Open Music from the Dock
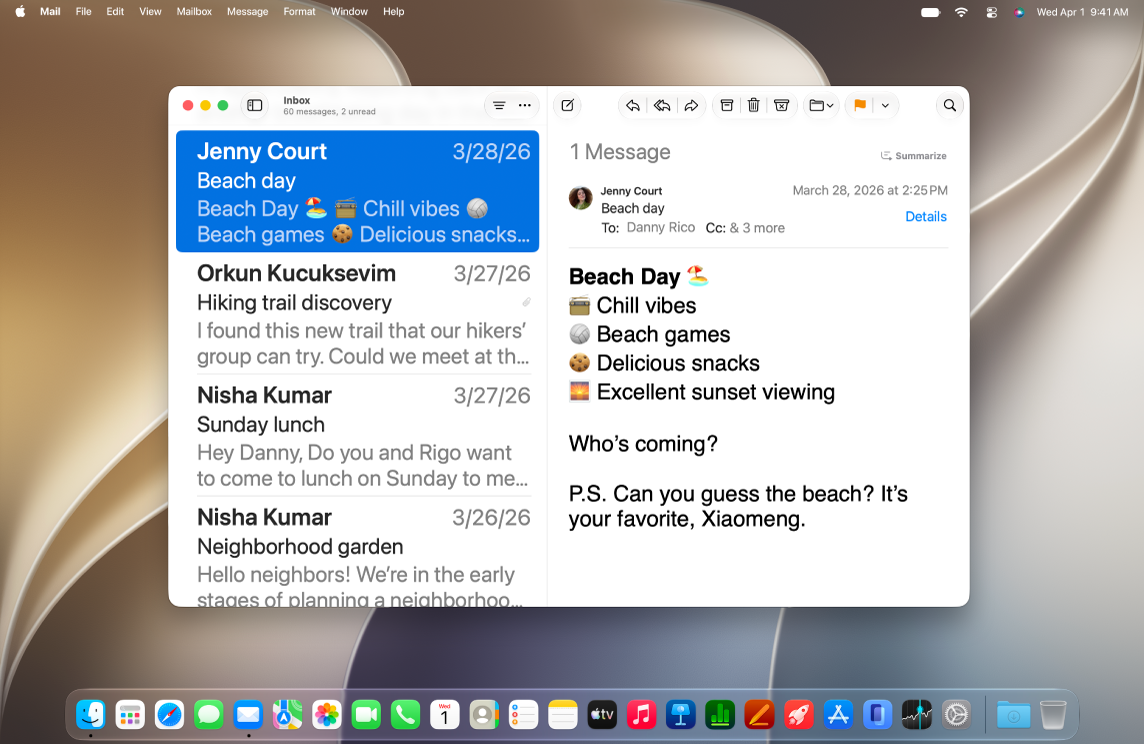 (x=642, y=714)
